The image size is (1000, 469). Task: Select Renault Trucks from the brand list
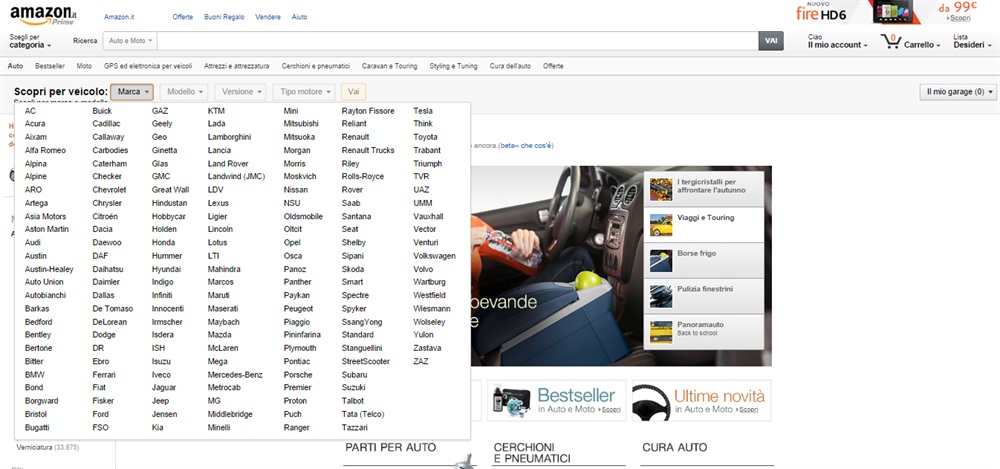point(368,151)
